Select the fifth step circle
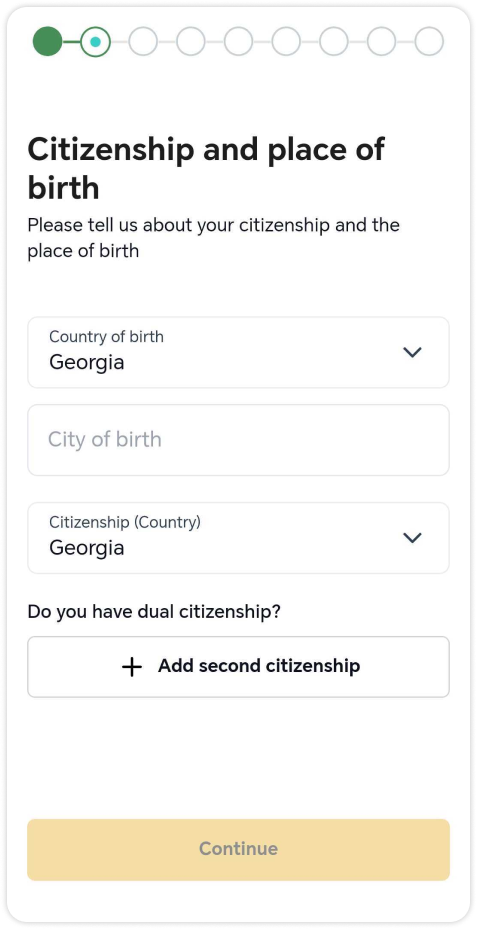This screenshot has height=929, width=477. click(238, 41)
